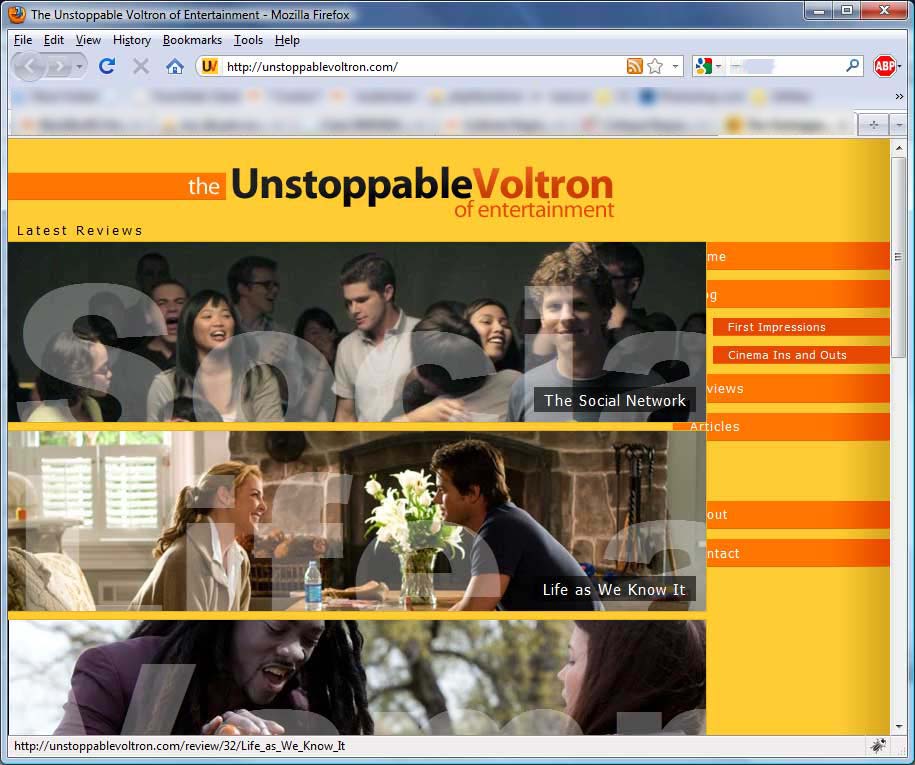Show more bookmarks chevron
Viewport: 915px width, 765px height.
899,96
